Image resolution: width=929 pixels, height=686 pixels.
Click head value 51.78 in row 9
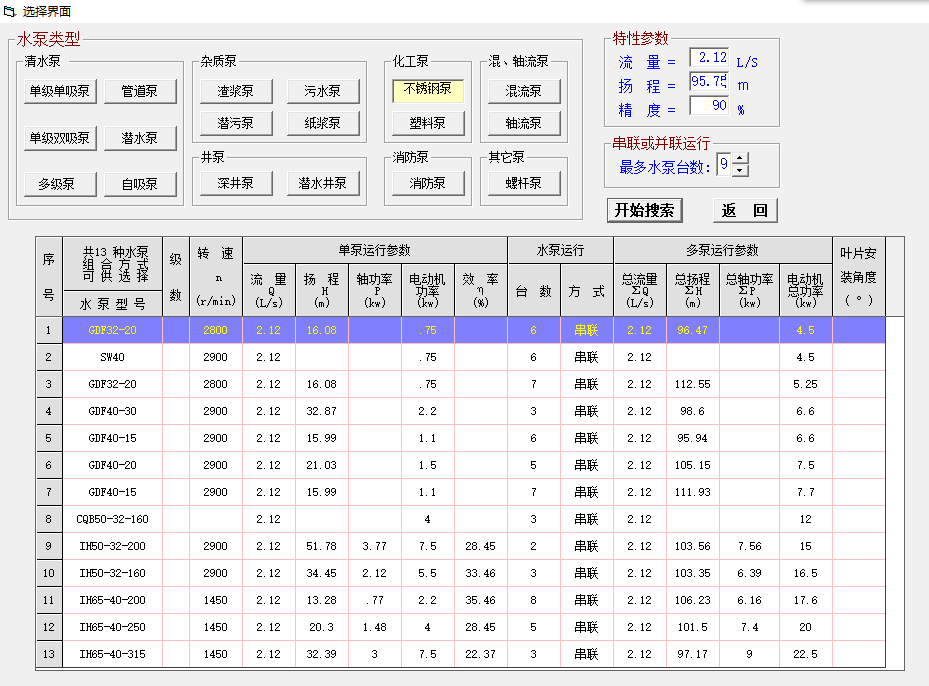pos(322,546)
